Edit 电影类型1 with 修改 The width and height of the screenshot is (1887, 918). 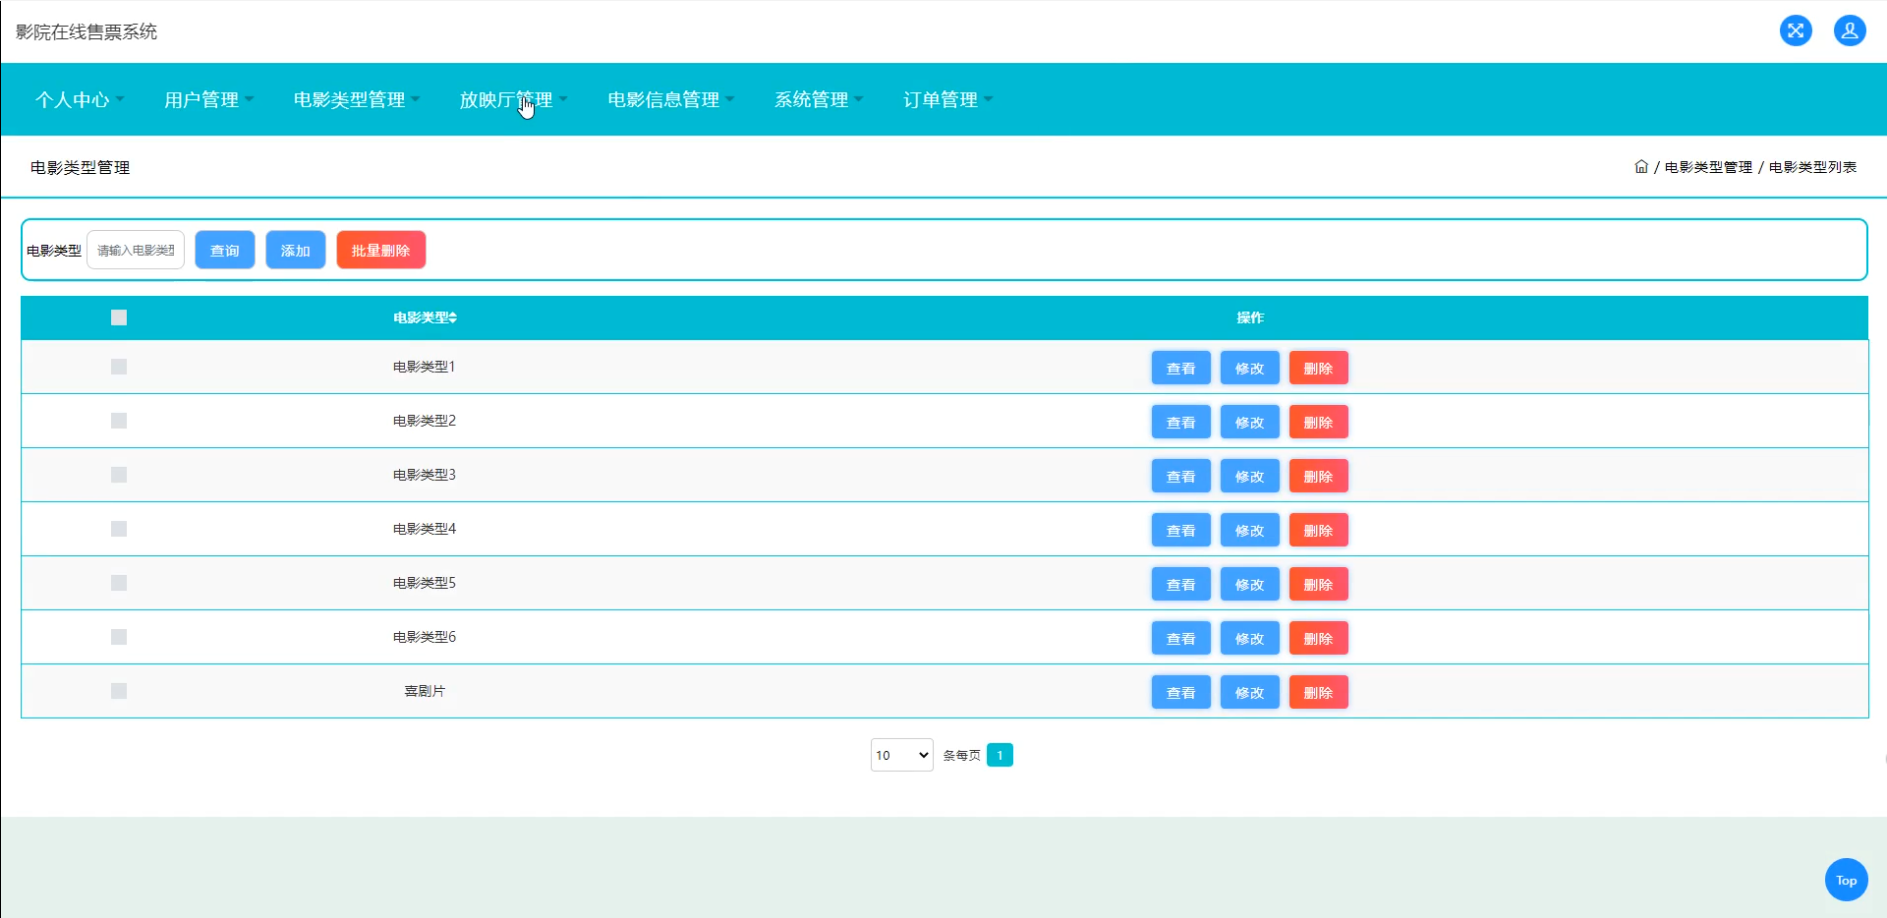[x=1250, y=368]
